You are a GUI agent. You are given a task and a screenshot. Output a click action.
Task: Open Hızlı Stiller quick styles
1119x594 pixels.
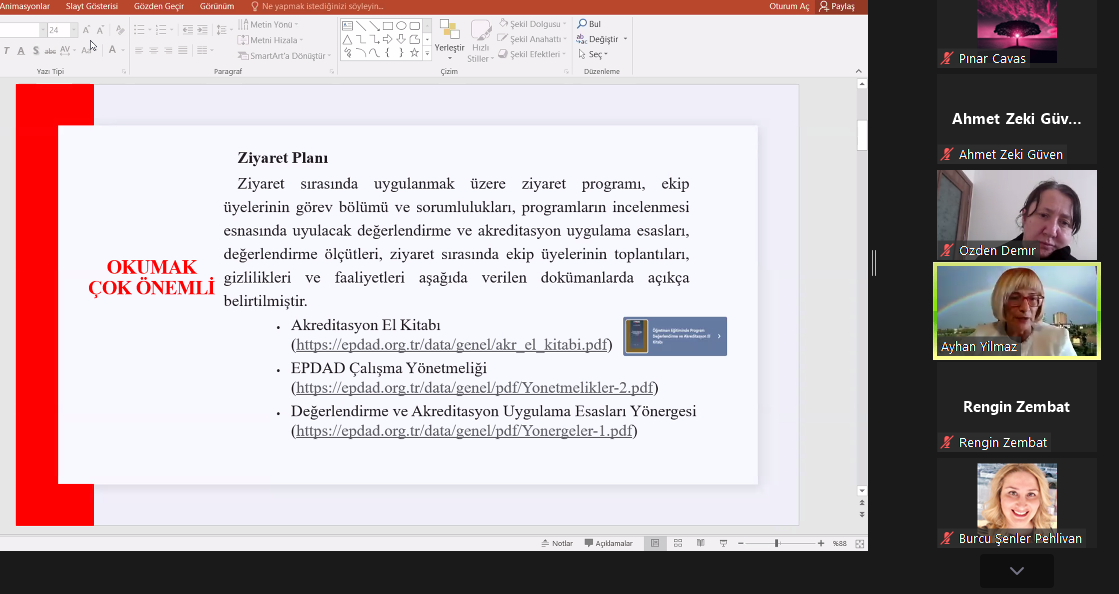480,40
